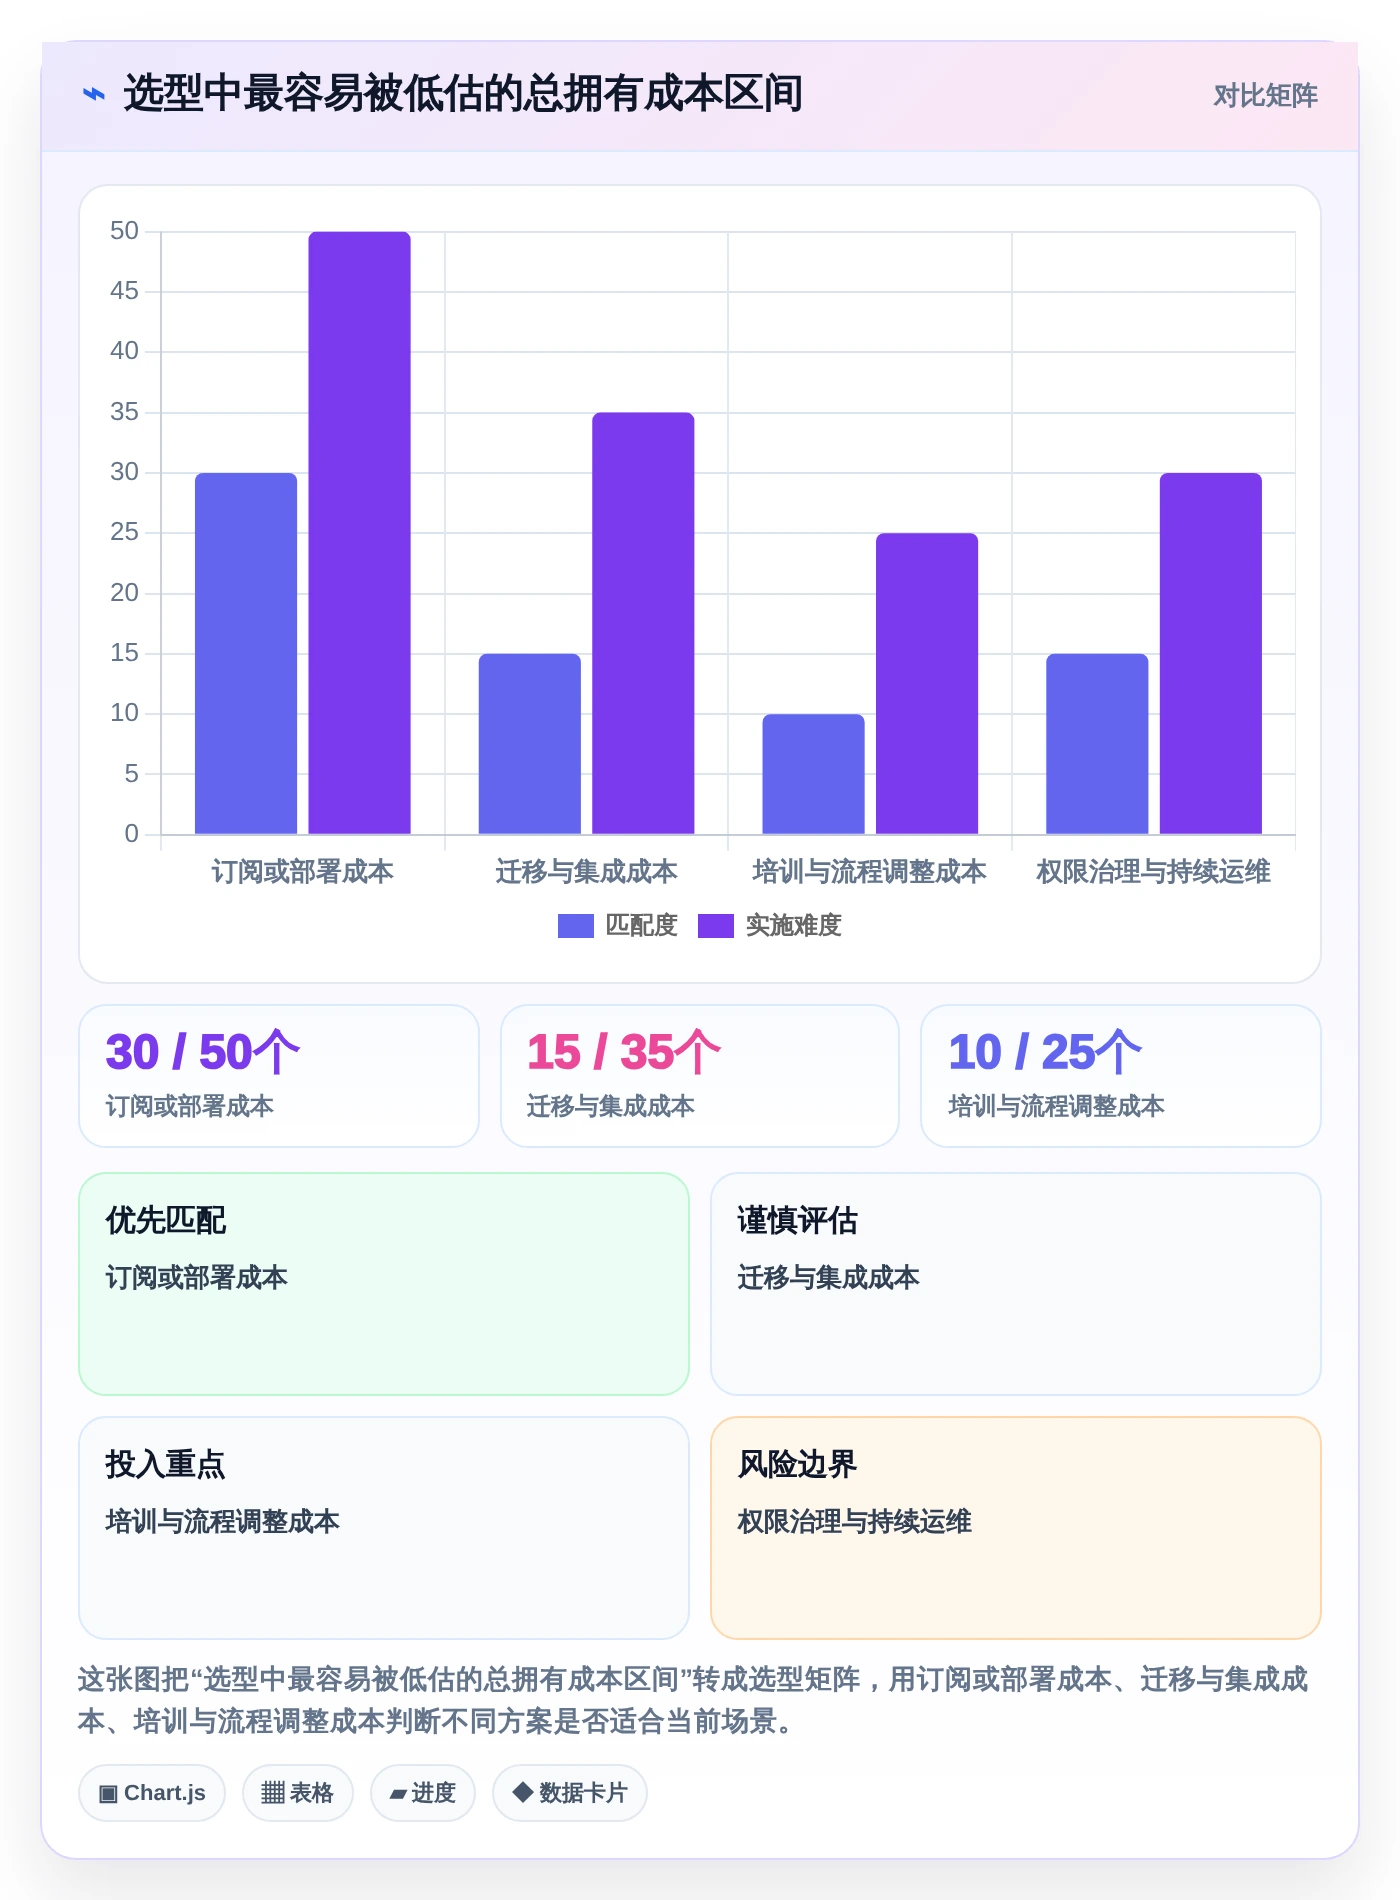Select the 实施难度 bar for 迁移与集成成本

click(643, 623)
